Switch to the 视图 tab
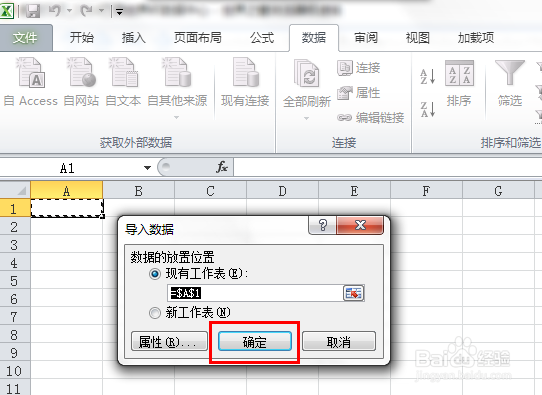The width and height of the screenshot is (542, 395). pyautogui.click(x=418, y=37)
